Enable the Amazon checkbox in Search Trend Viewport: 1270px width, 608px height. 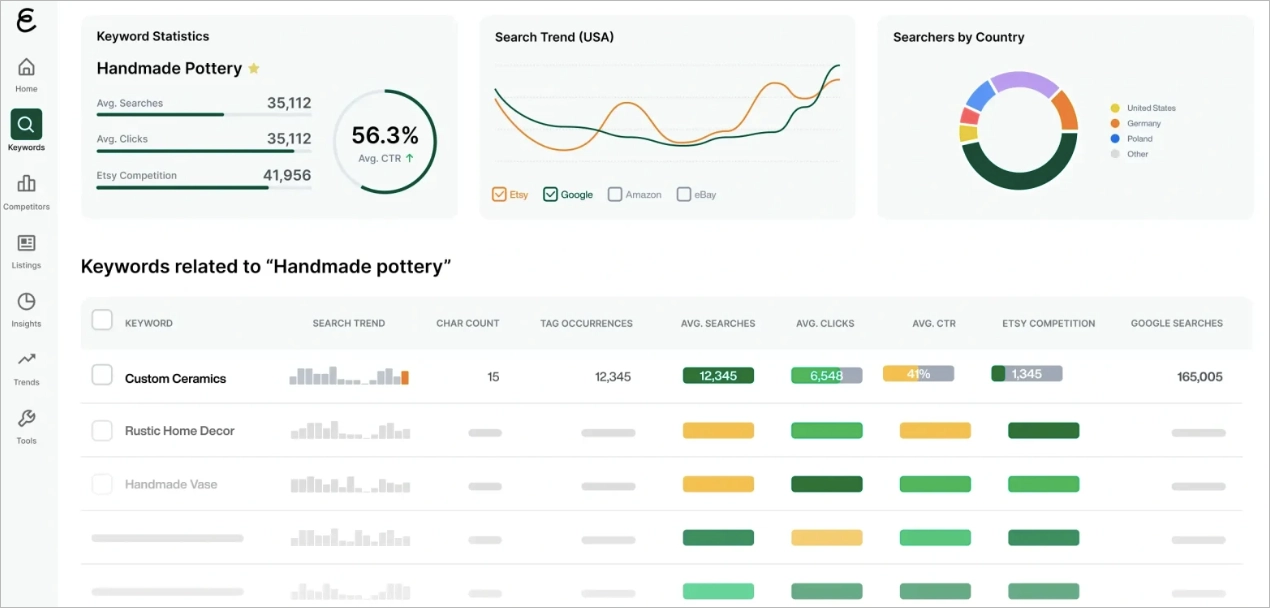click(614, 194)
